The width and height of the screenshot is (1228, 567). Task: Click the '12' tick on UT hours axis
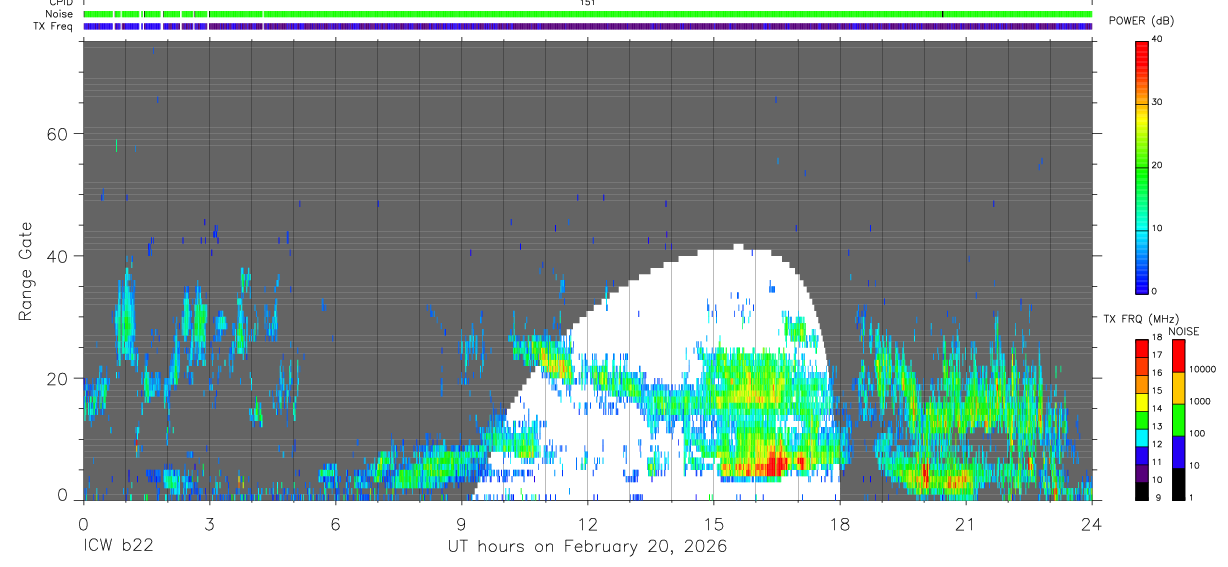click(x=587, y=523)
